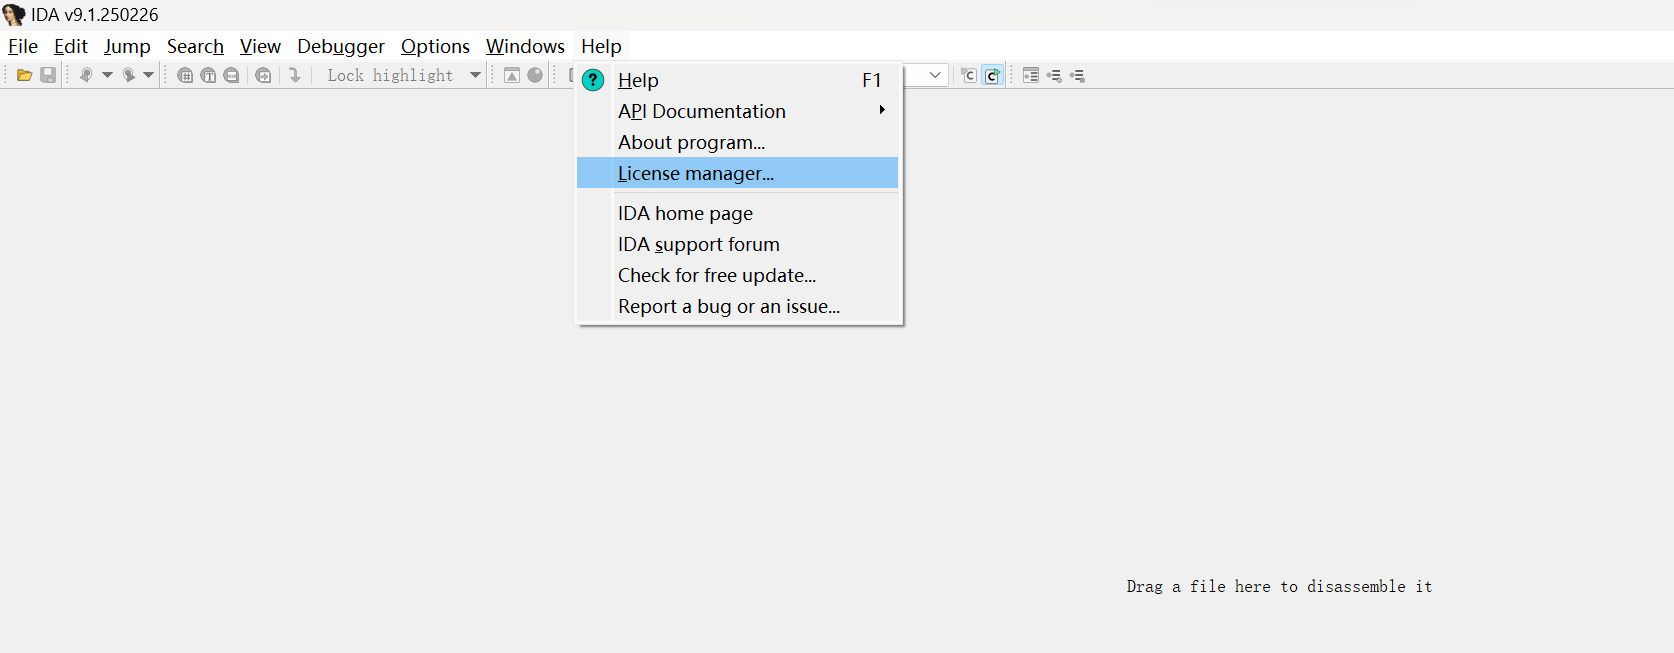This screenshot has height=653, width=1674.
Task: Click the breakpoint list icon with gear
Action: [1077, 75]
